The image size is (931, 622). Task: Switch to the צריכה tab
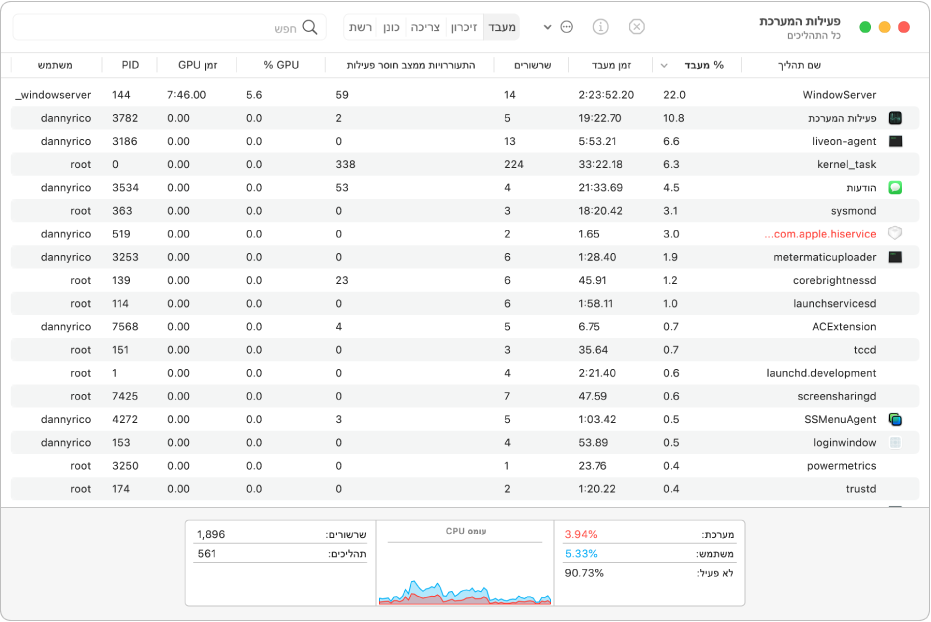click(425, 27)
